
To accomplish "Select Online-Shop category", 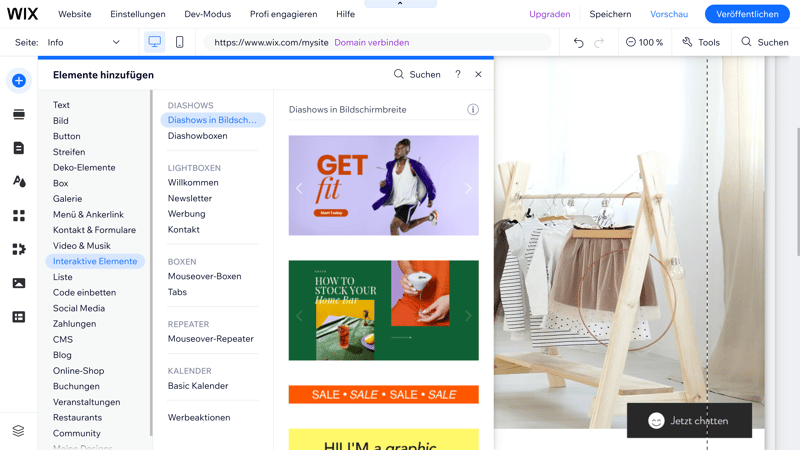I will coord(79,370).
